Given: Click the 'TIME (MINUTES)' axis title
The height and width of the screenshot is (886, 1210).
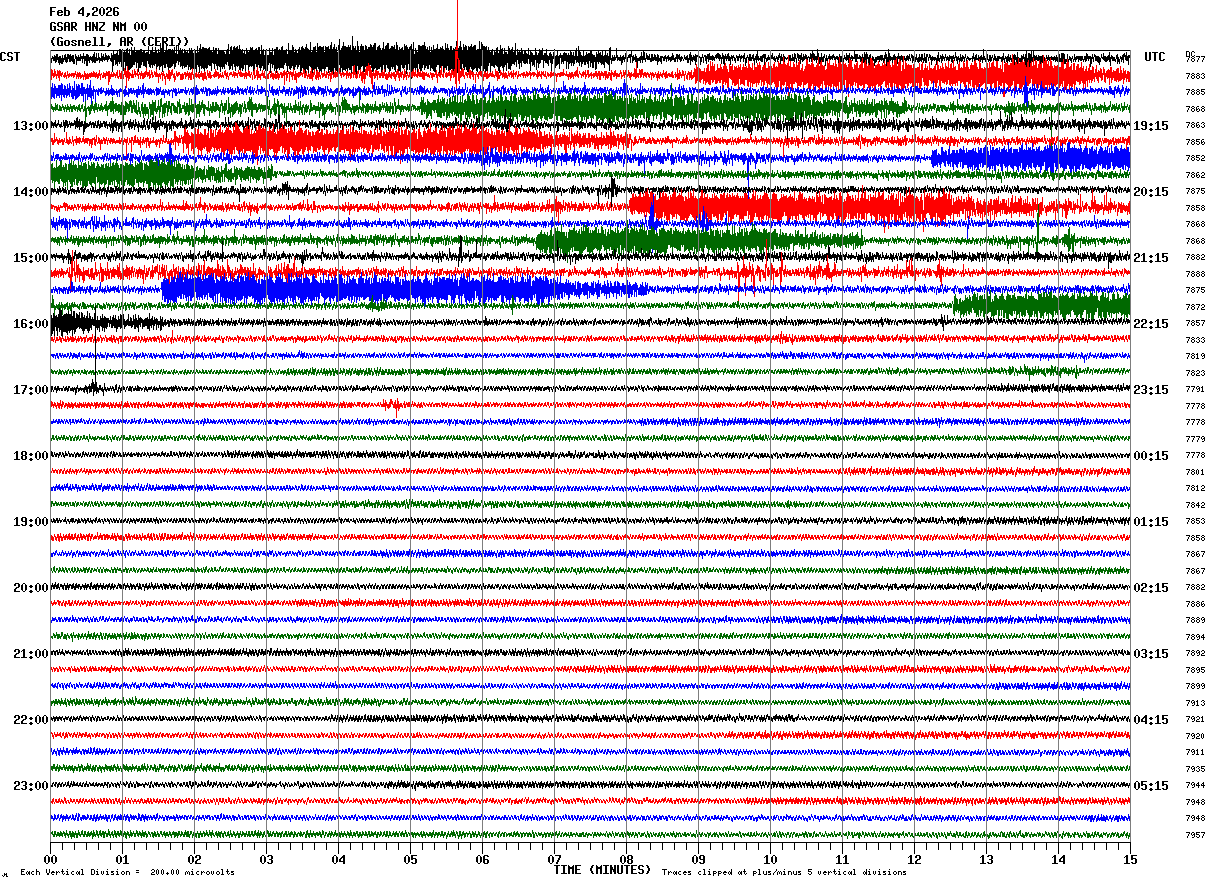Looking at the screenshot, I should coord(602,870).
